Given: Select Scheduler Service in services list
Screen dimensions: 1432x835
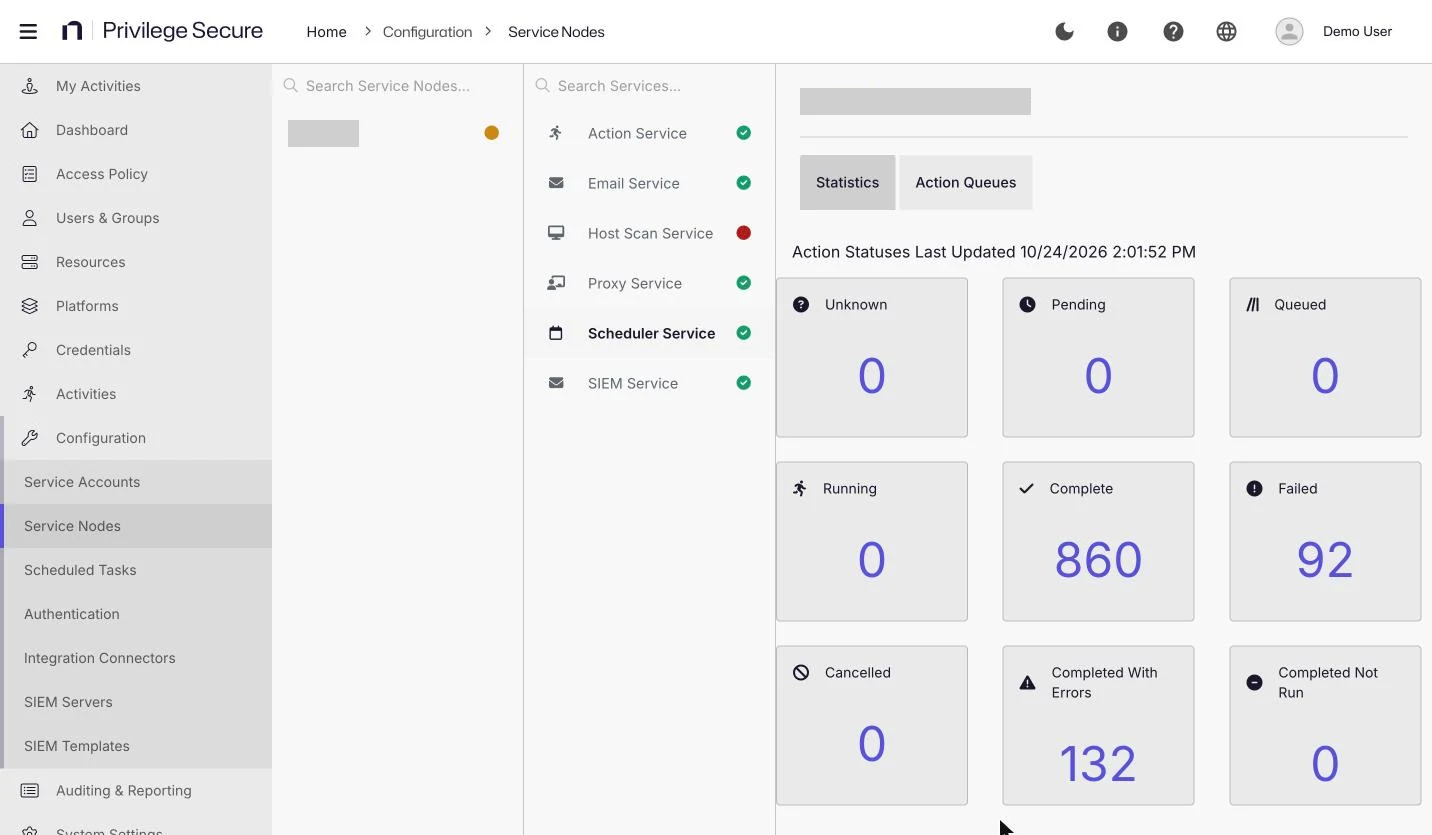Looking at the screenshot, I should (650, 333).
